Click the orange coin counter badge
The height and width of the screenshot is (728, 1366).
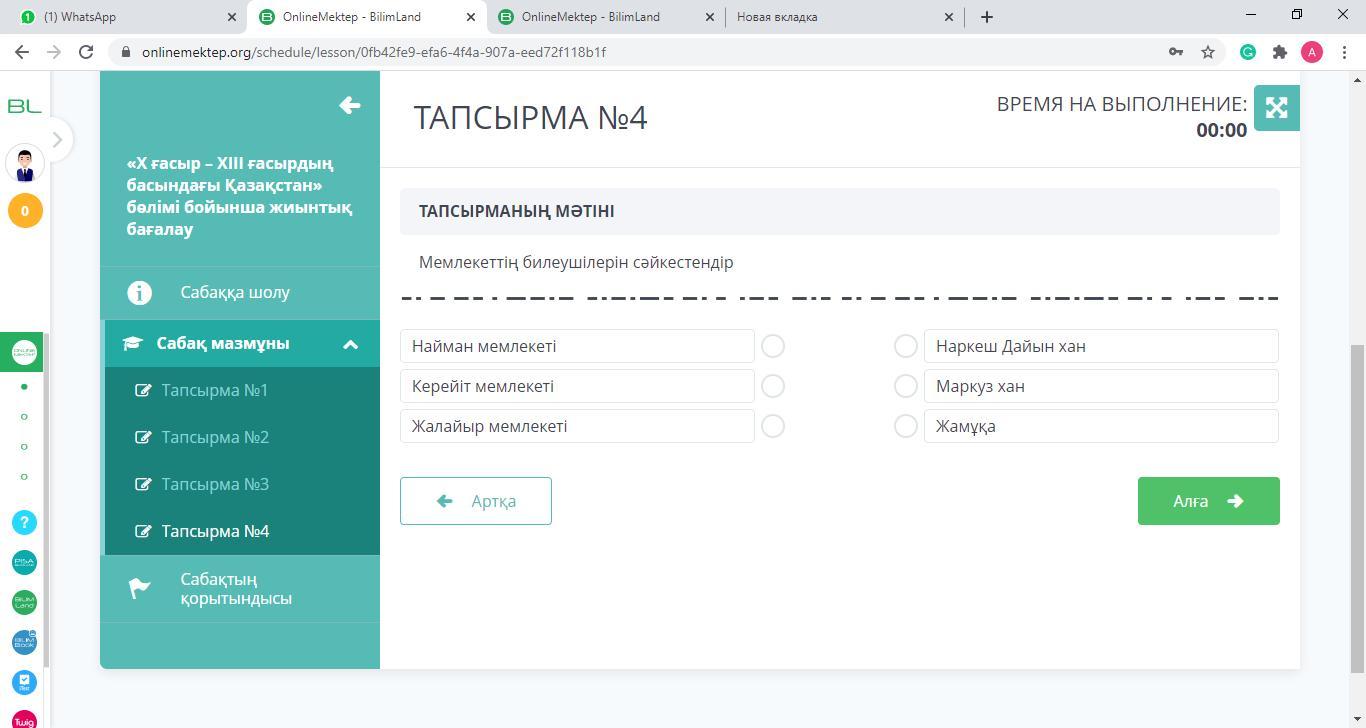coord(25,211)
